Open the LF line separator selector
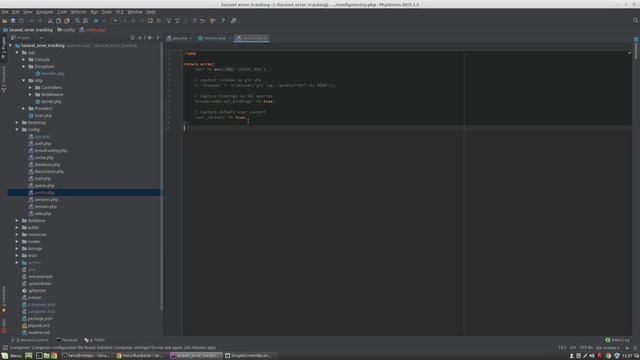Screen dimensions: 640x360 coord(573,348)
